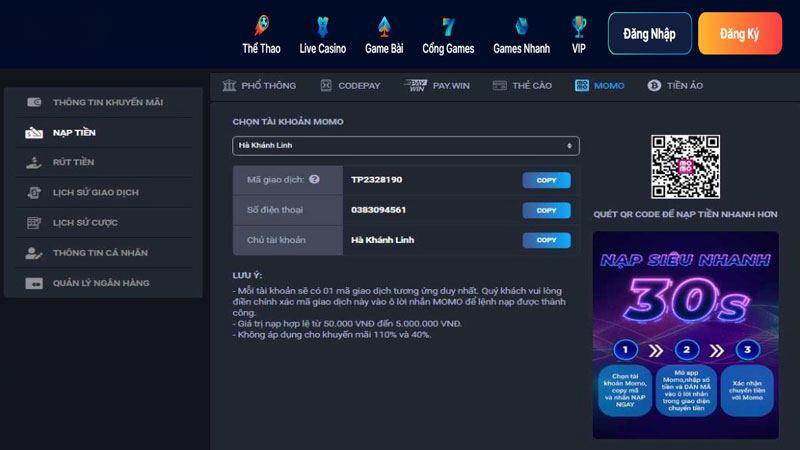Click the NẠP SIÊU NHANH 30s banner
The width and height of the screenshot is (800, 450).
pos(686,335)
